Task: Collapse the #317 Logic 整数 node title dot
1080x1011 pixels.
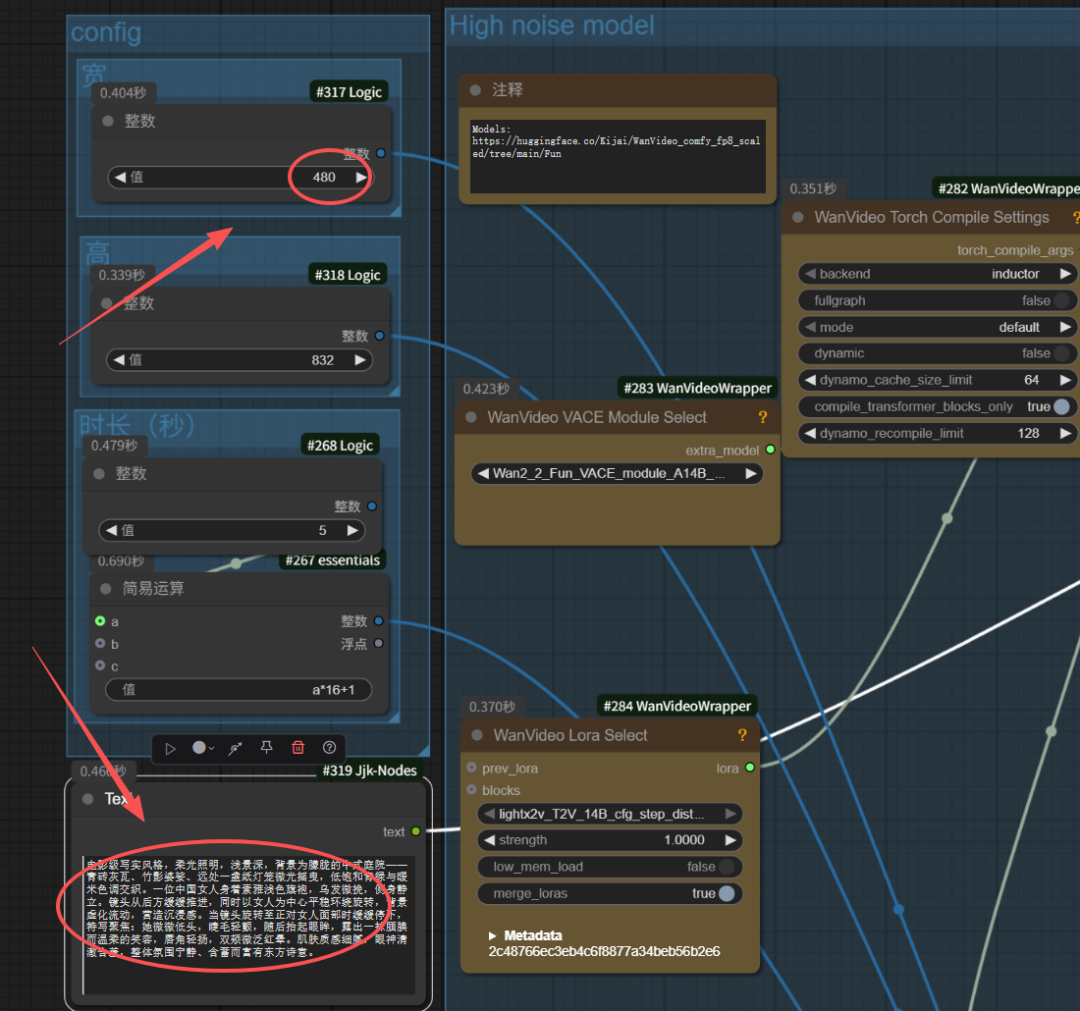Action: [x=107, y=121]
